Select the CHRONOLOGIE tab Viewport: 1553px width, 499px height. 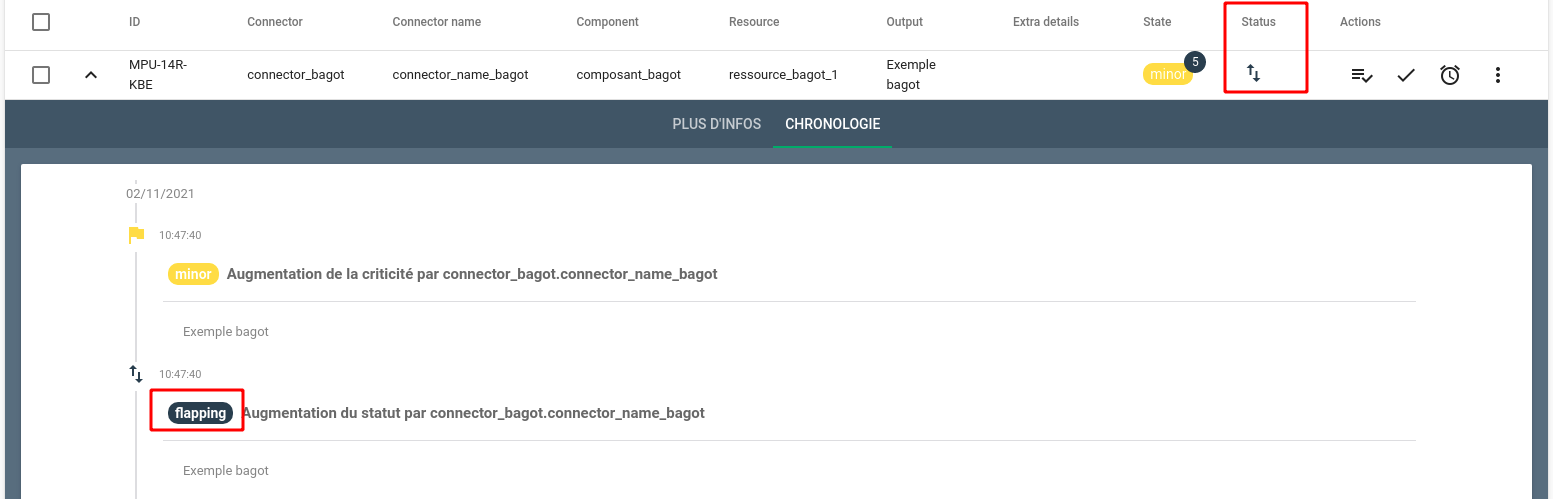tap(833, 124)
